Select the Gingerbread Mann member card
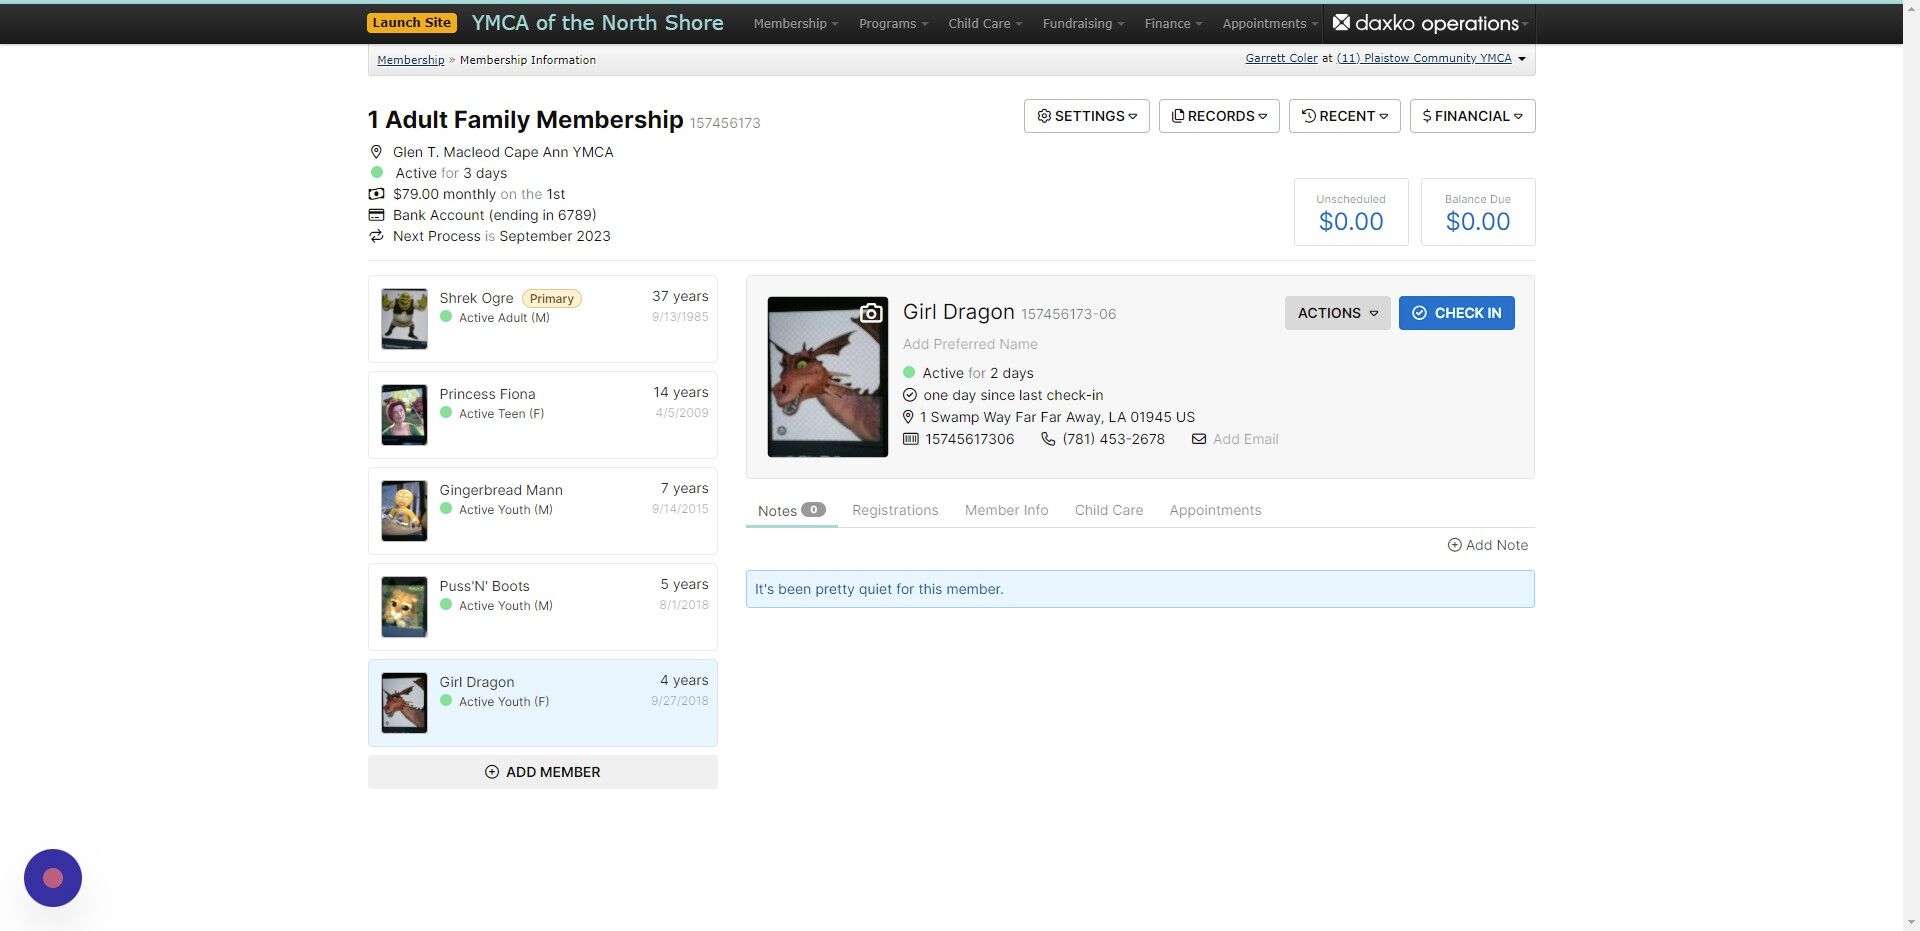This screenshot has width=1920, height=931. pyautogui.click(x=542, y=511)
